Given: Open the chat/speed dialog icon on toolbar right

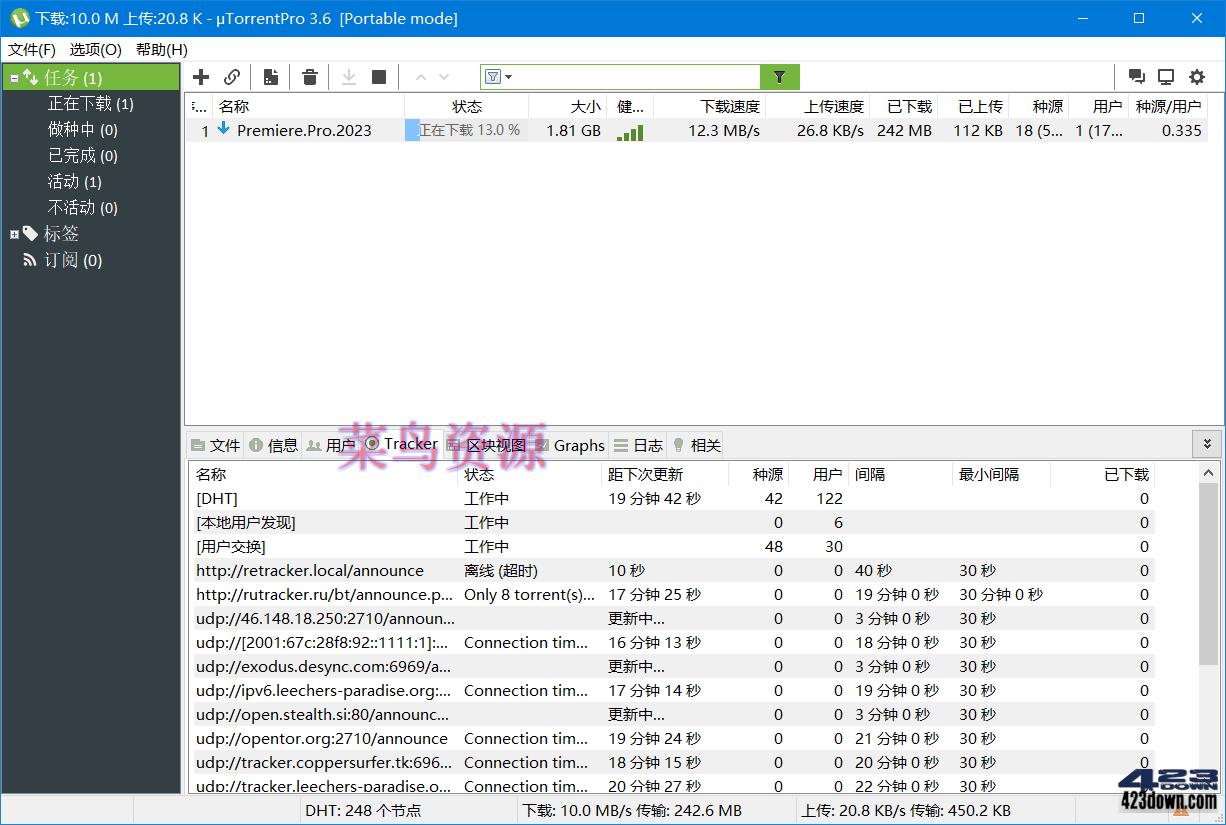Looking at the screenshot, I should tap(1136, 76).
